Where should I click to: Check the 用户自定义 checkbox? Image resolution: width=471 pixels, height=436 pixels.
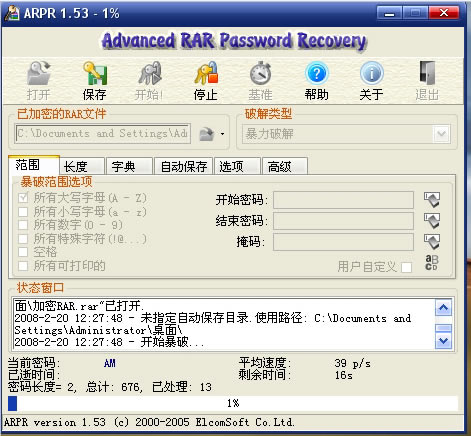(407, 267)
